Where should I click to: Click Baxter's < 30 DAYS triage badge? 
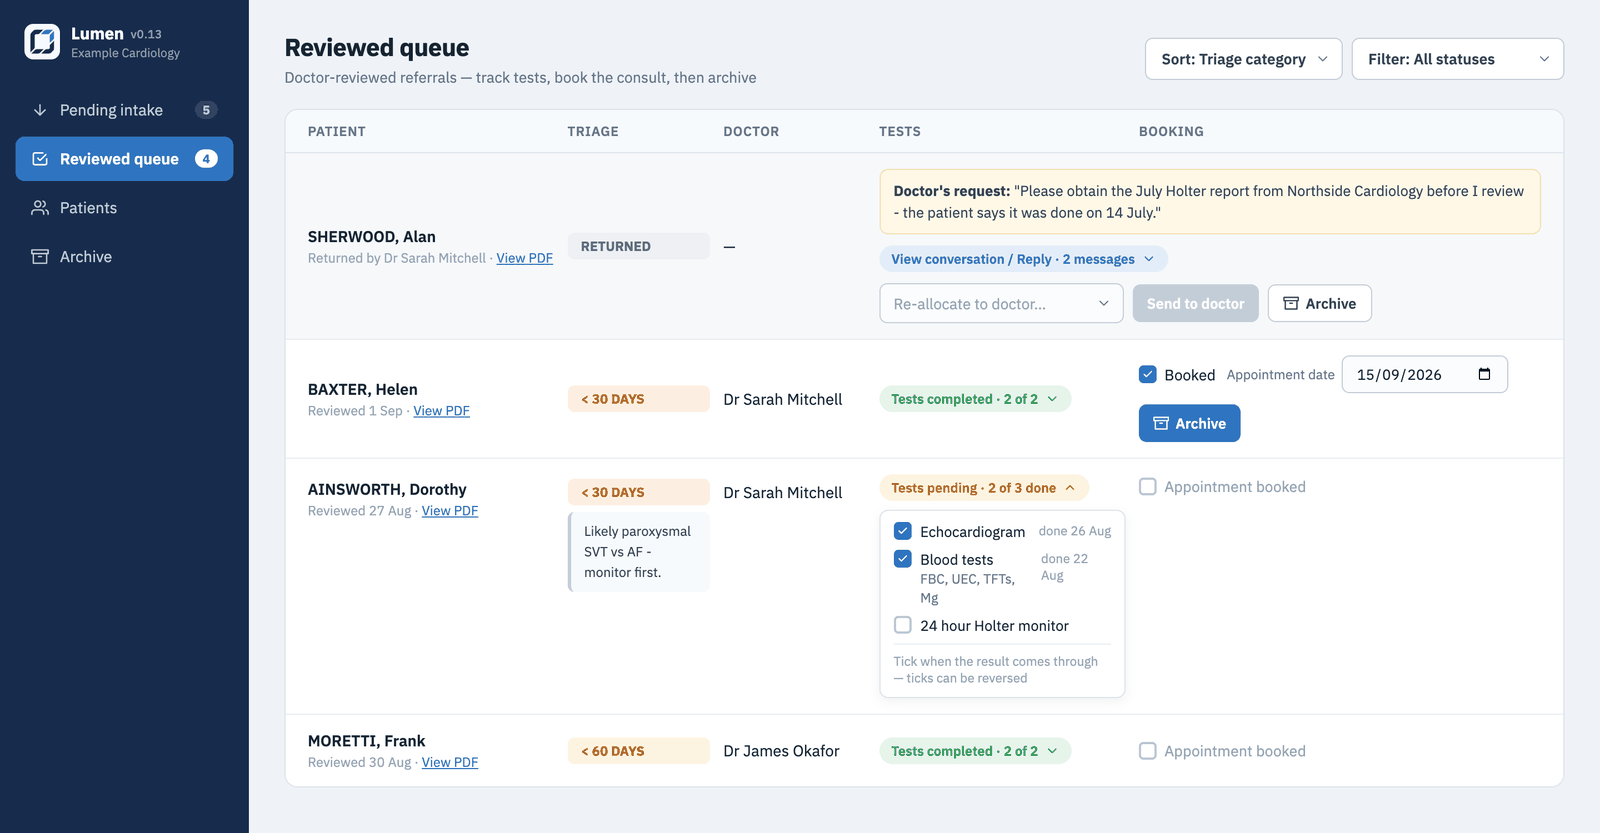[x=639, y=399]
